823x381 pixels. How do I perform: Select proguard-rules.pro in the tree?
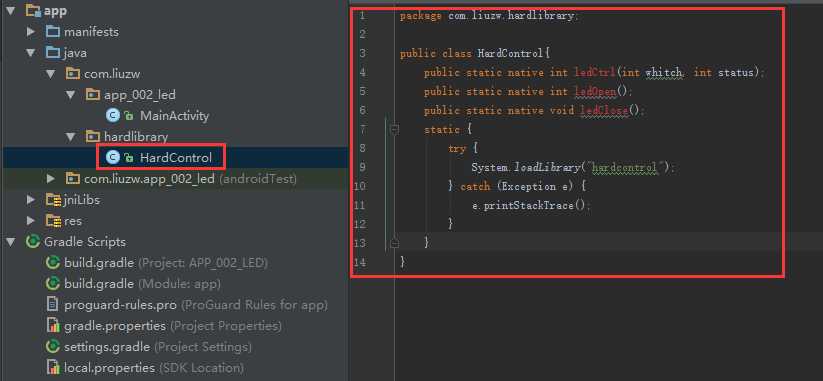pyautogui.click(x=196, y=305)
